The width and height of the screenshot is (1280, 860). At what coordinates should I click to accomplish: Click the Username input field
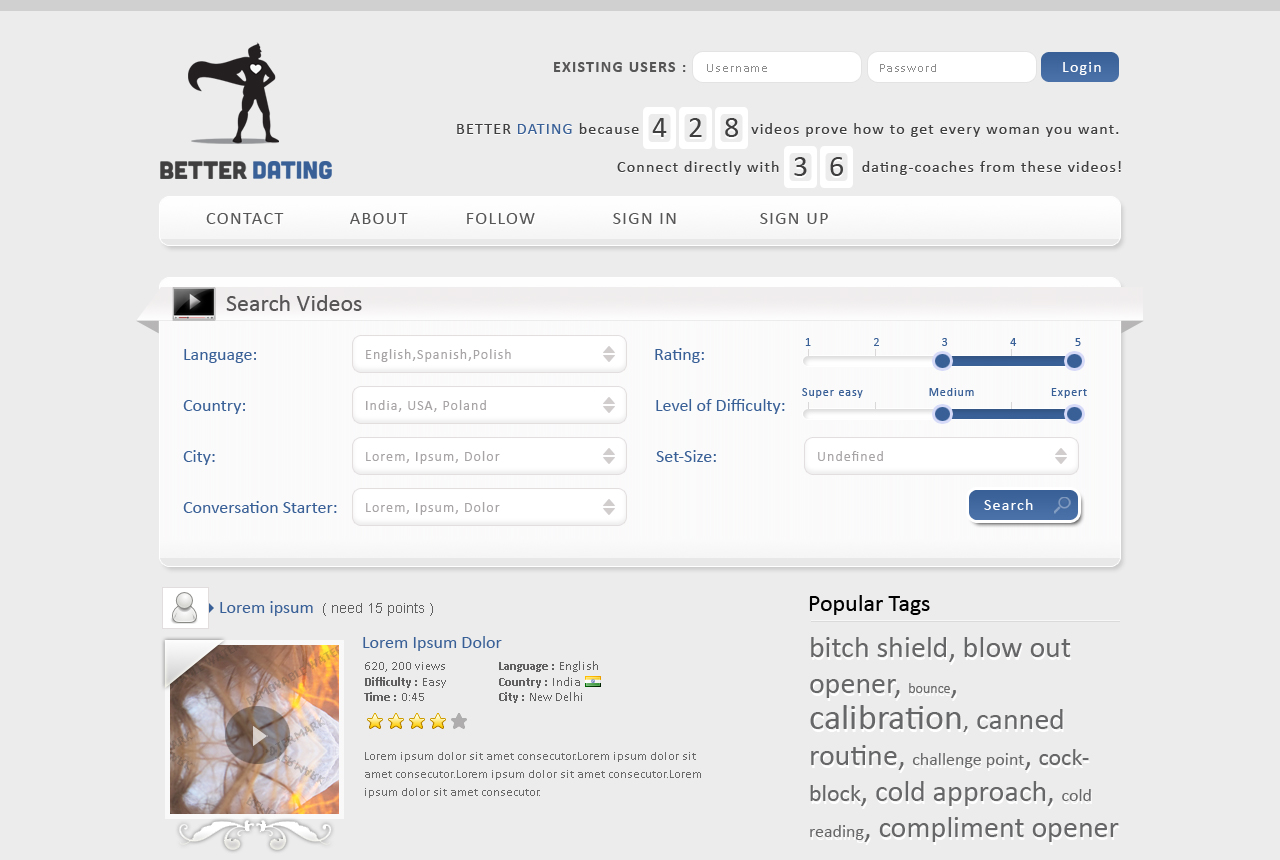(776, 67)
